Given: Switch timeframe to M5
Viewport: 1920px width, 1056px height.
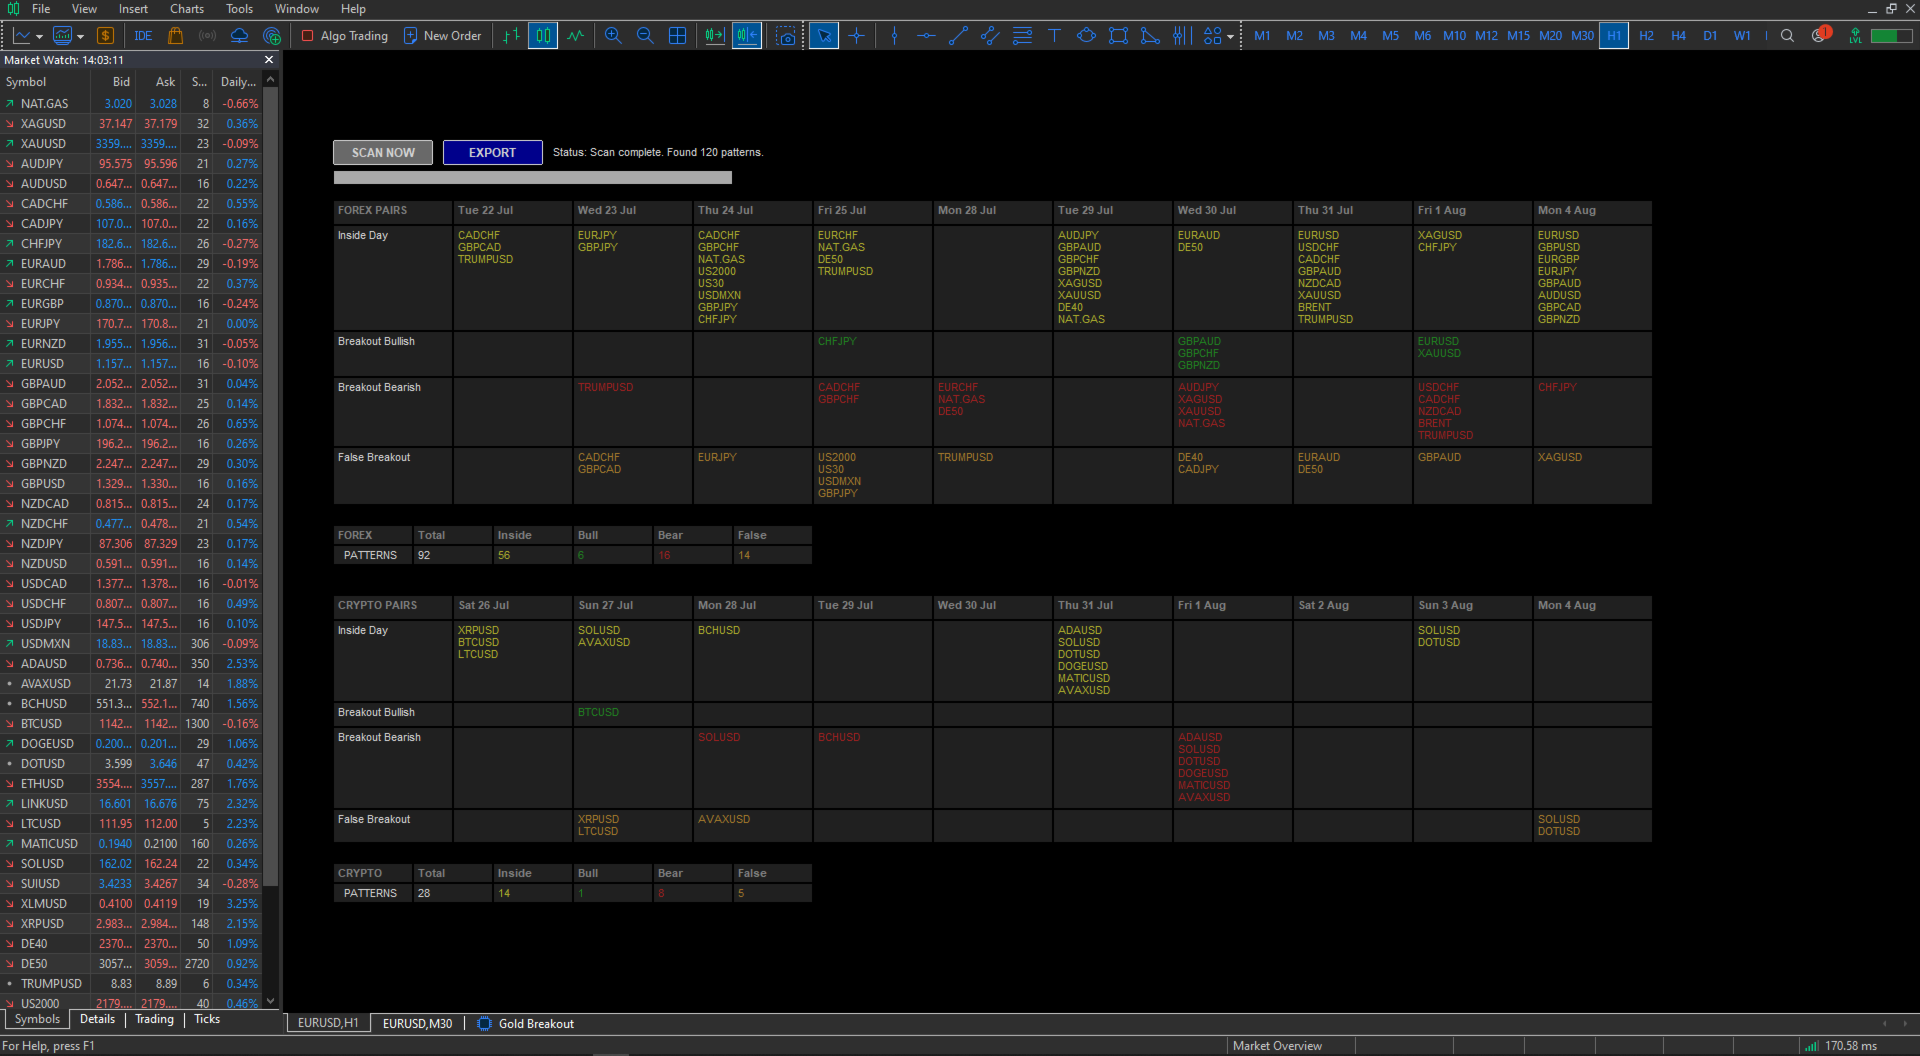Looking at the screenshot, I should (x=1390, y=36).
